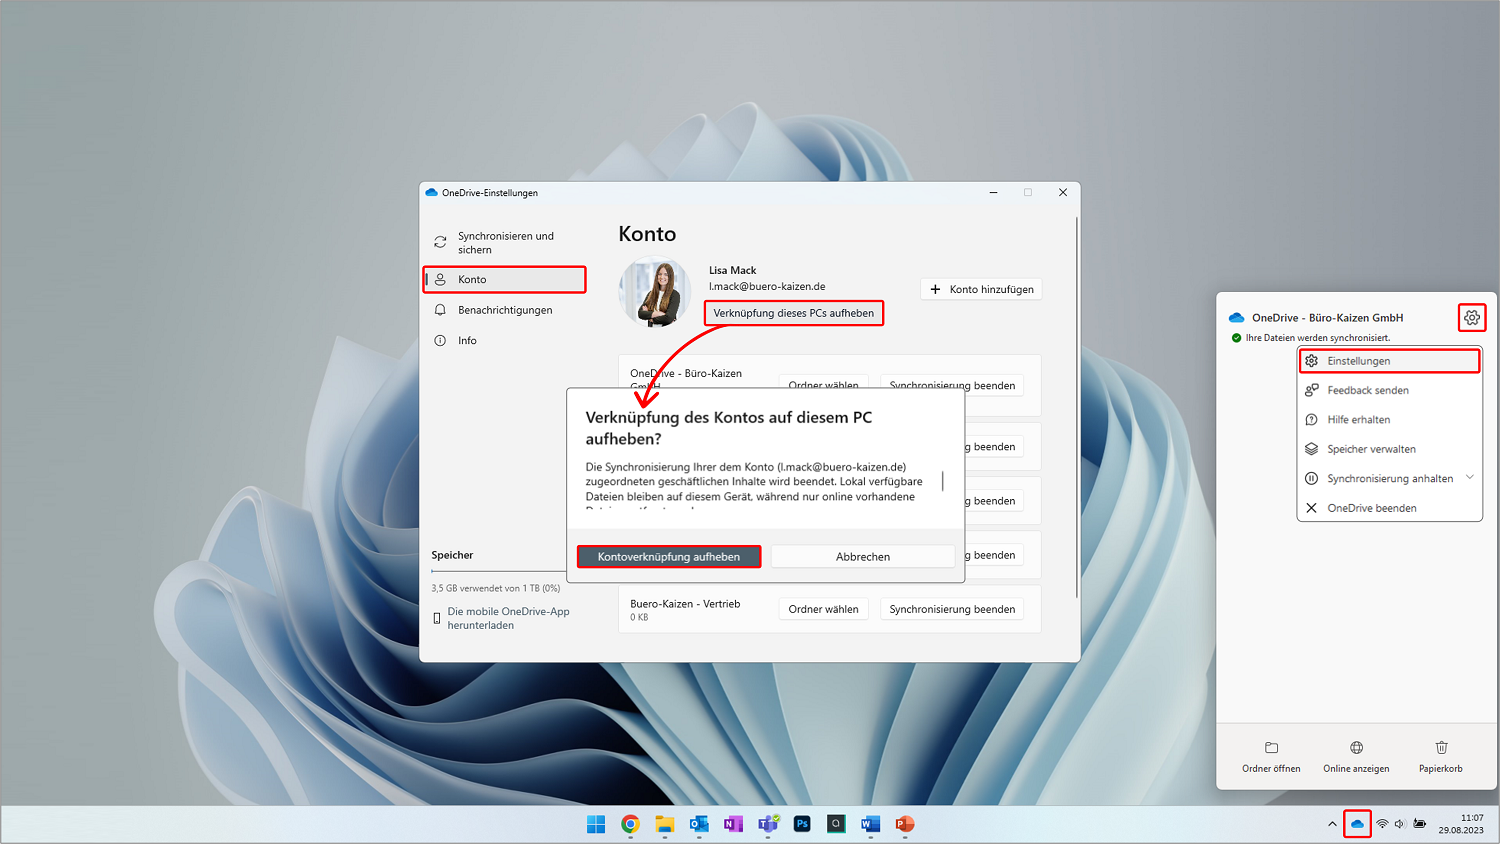The image size is (1500, 844).
Task: Click Ordner öffnen folder icon in flyout
Action: pyautogui.click(x=1271, y=747)
